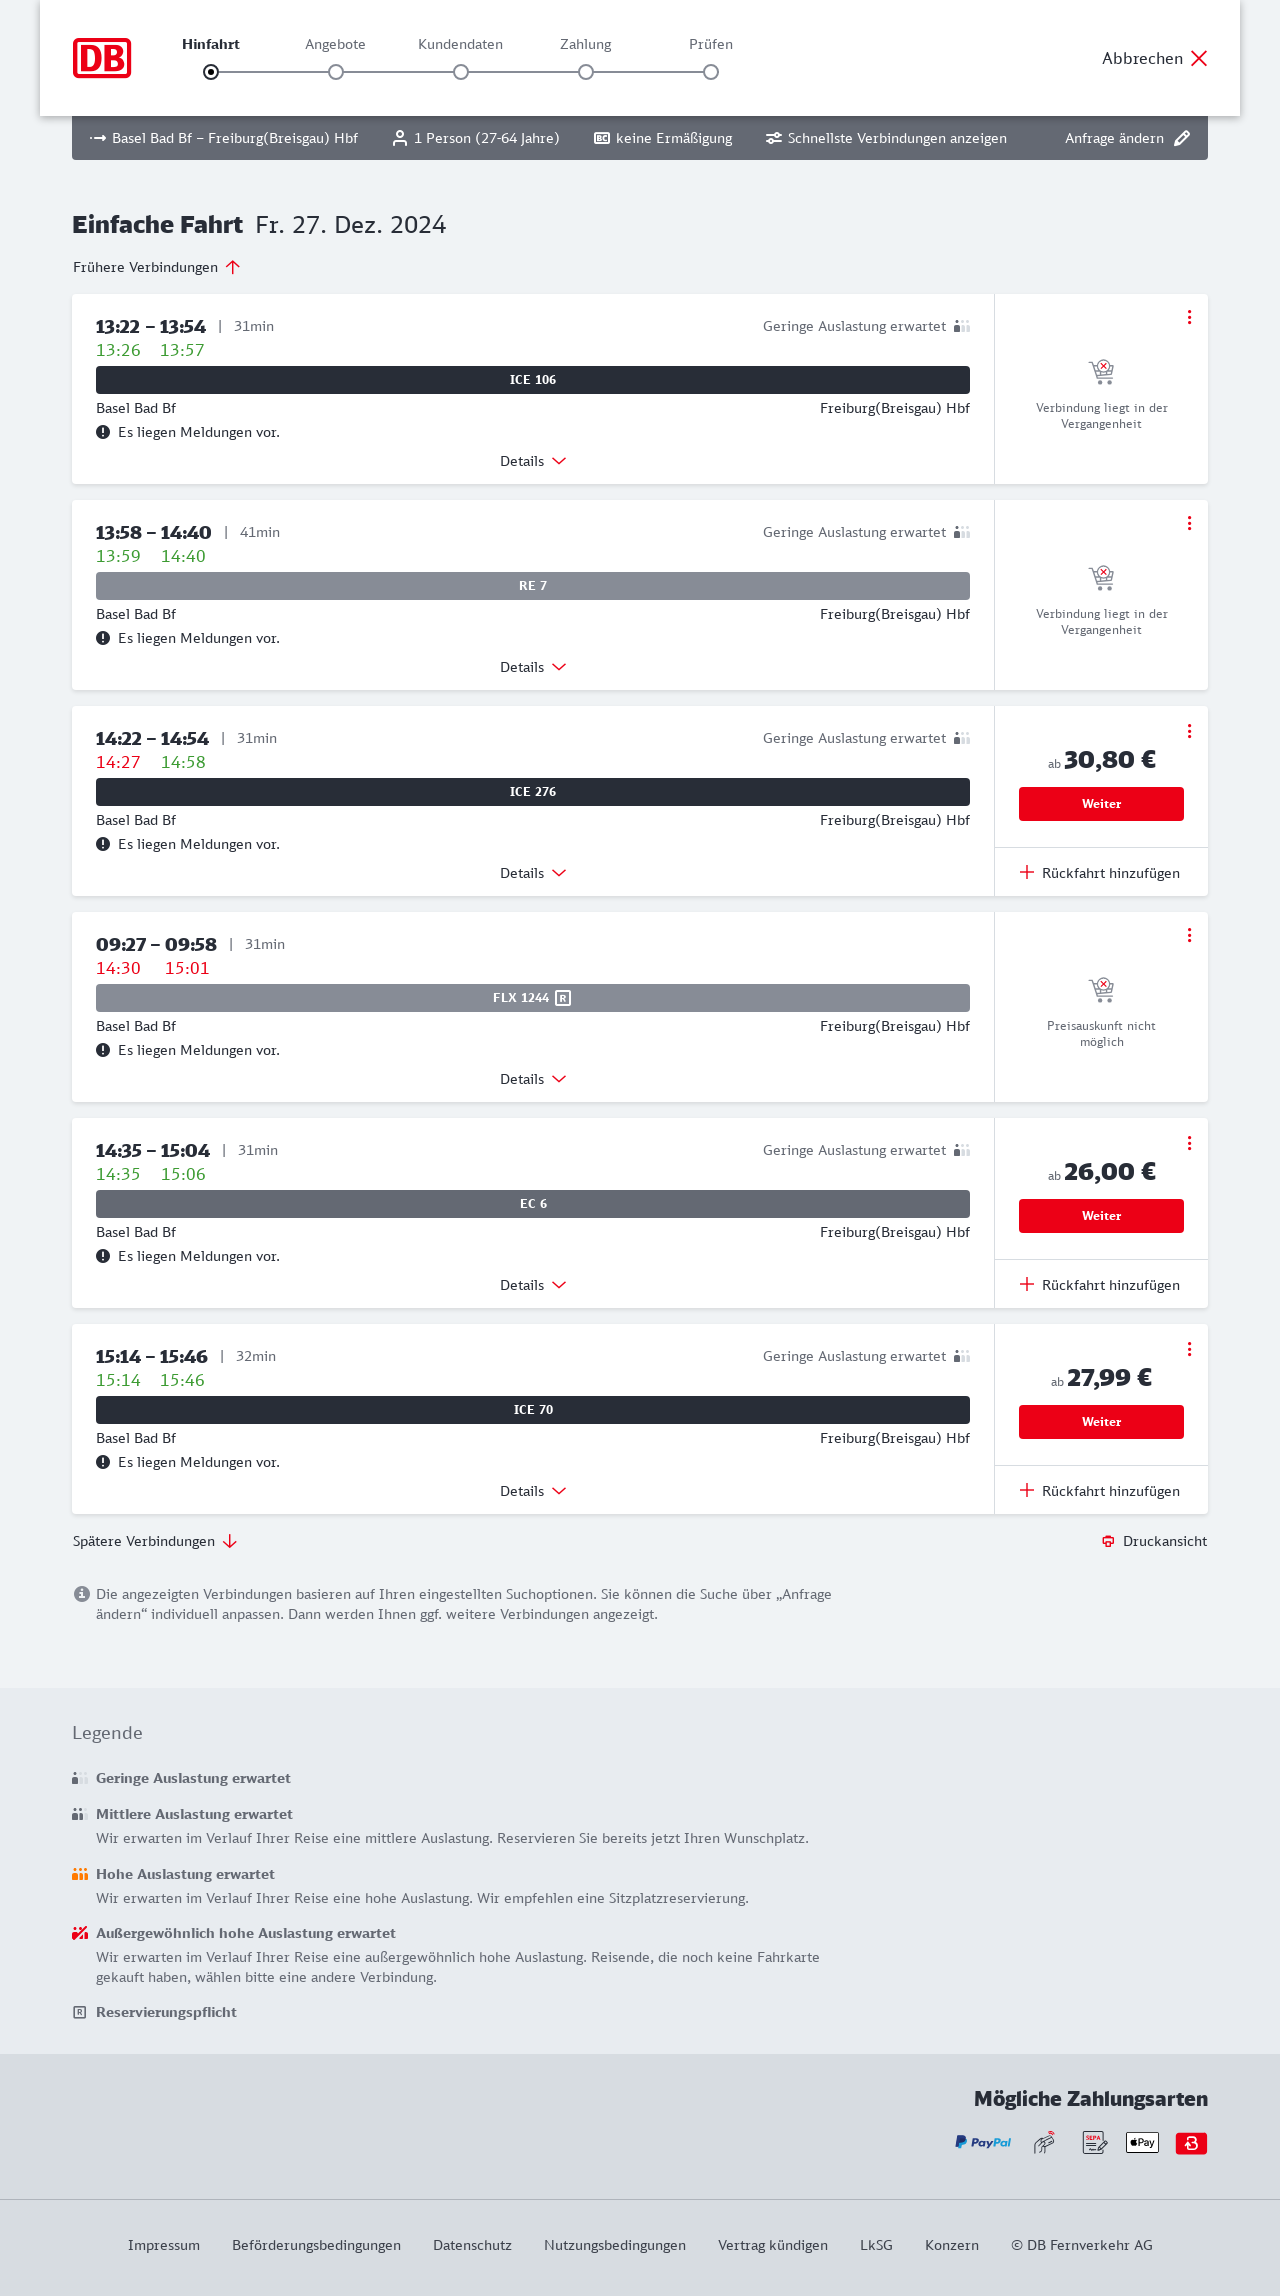Click the Hinfahrt step label
The height and width of the screenshot is (2296, 1280).
click(211, 44)
